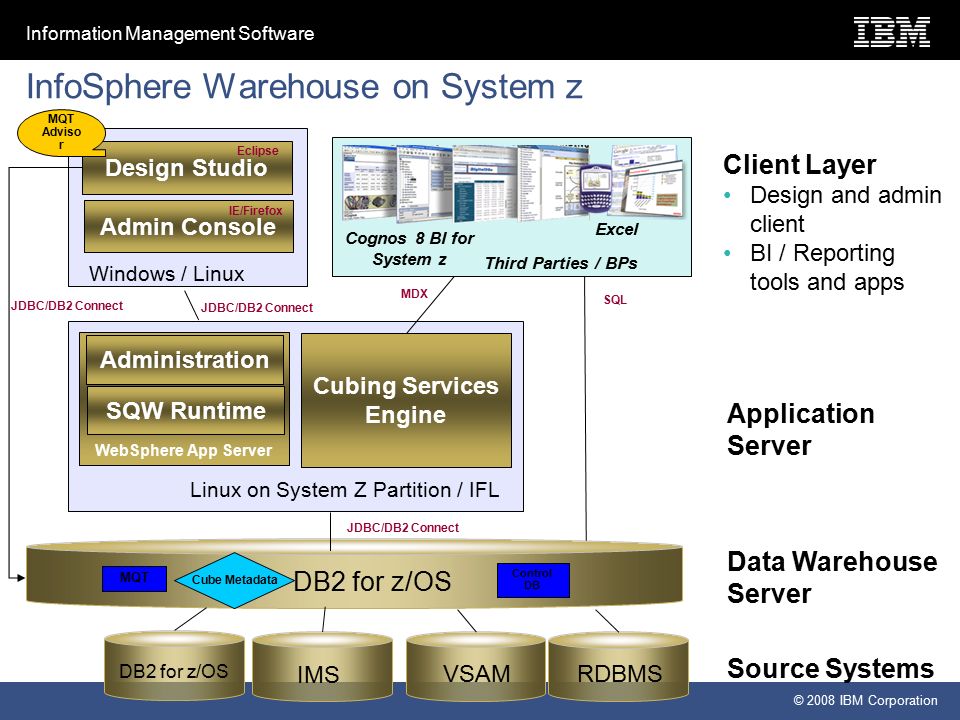Click the IBM logo
Screen dimensions: 960x720
pos(891,32)
